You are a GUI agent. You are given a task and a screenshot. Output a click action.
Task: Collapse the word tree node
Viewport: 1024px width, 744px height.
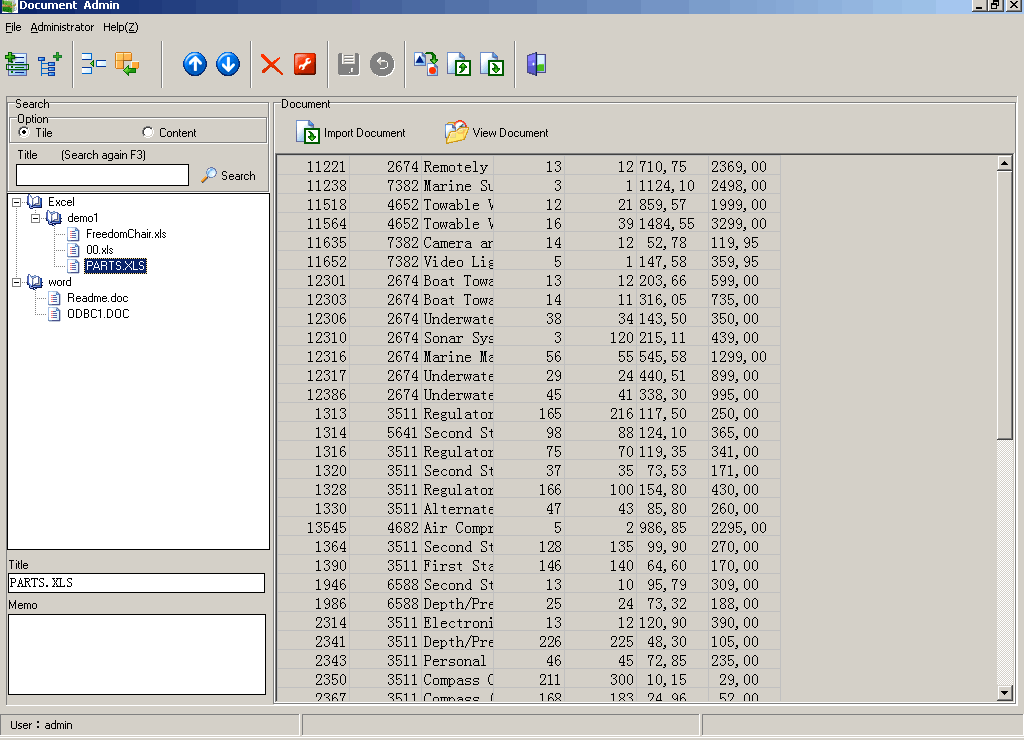pyautogui.click(x=17, y=282)
